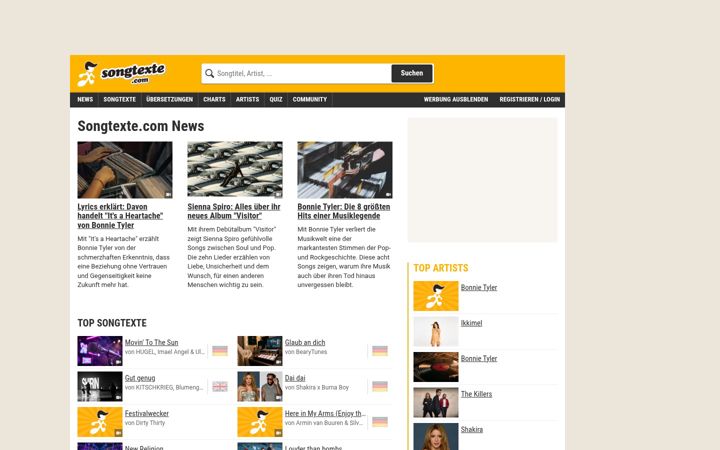Click first Bonnie Tyler placeholder logo image
This screenshot has width=720, height=450.
coord(436,296)
